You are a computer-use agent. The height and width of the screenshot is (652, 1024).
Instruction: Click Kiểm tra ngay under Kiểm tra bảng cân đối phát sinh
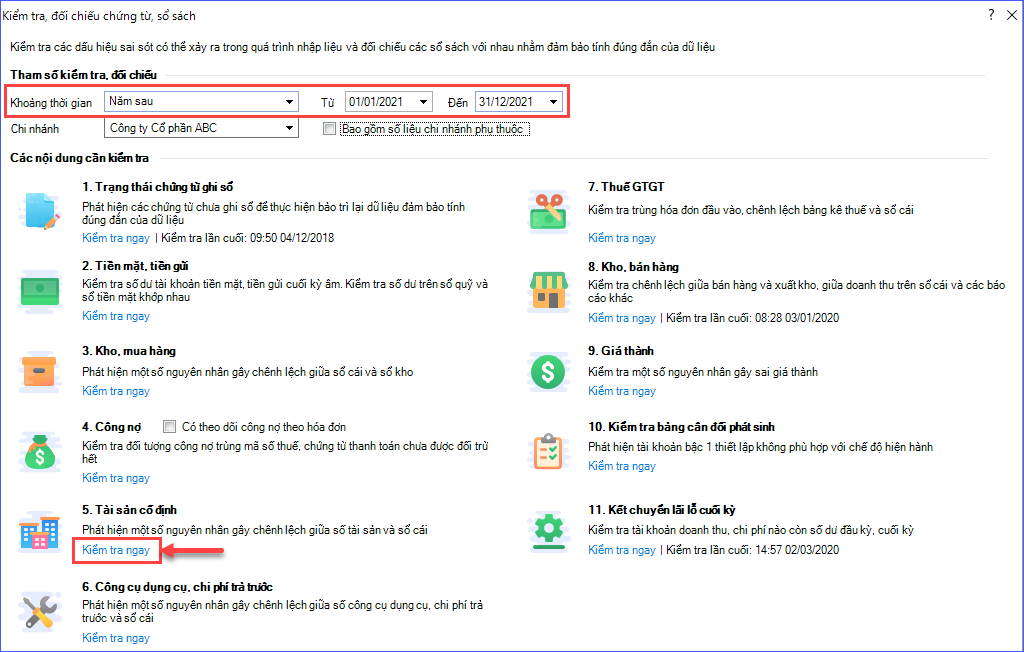point(622,466)
